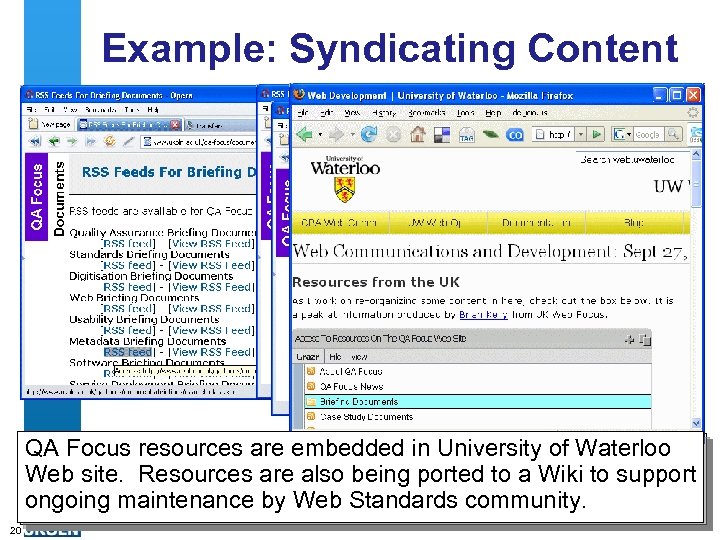Click the Opera Fast Forward icon
Image resolution: width=720 pixels, height=540 pixels.
coord(90,141)
